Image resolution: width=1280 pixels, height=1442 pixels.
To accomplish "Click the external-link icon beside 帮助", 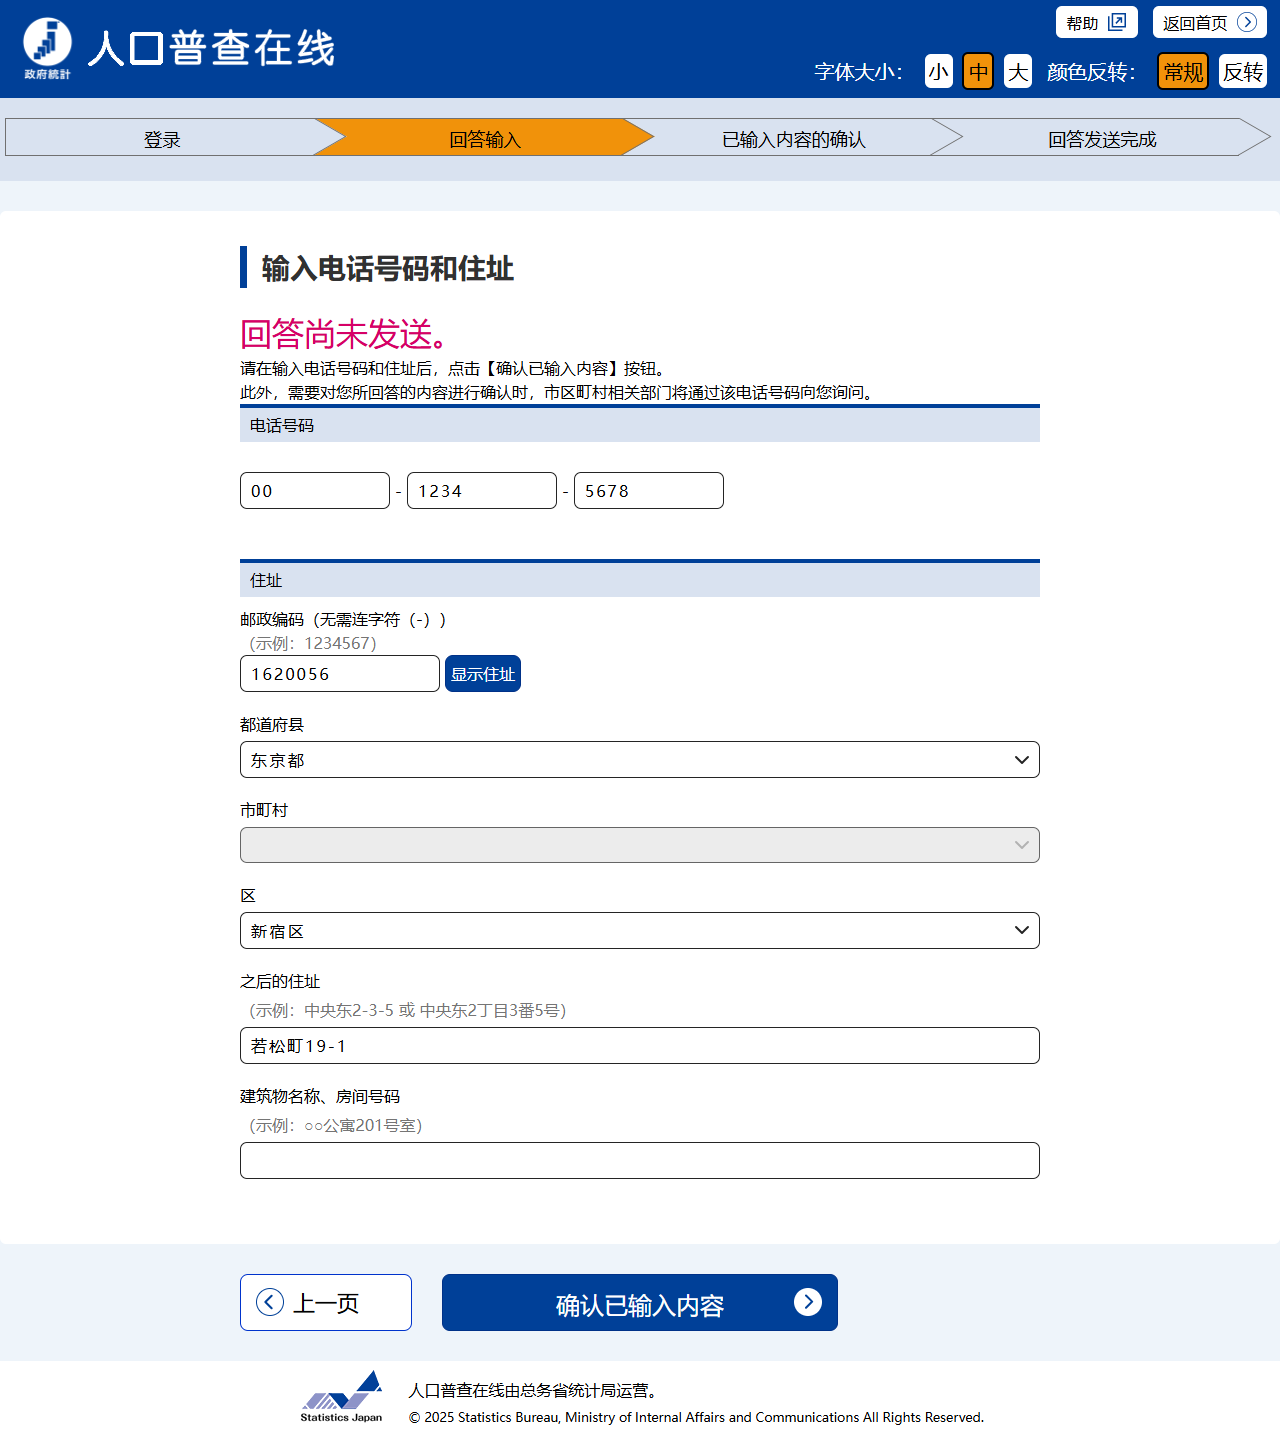I will pyautogui.click(x=1117, y=22).
